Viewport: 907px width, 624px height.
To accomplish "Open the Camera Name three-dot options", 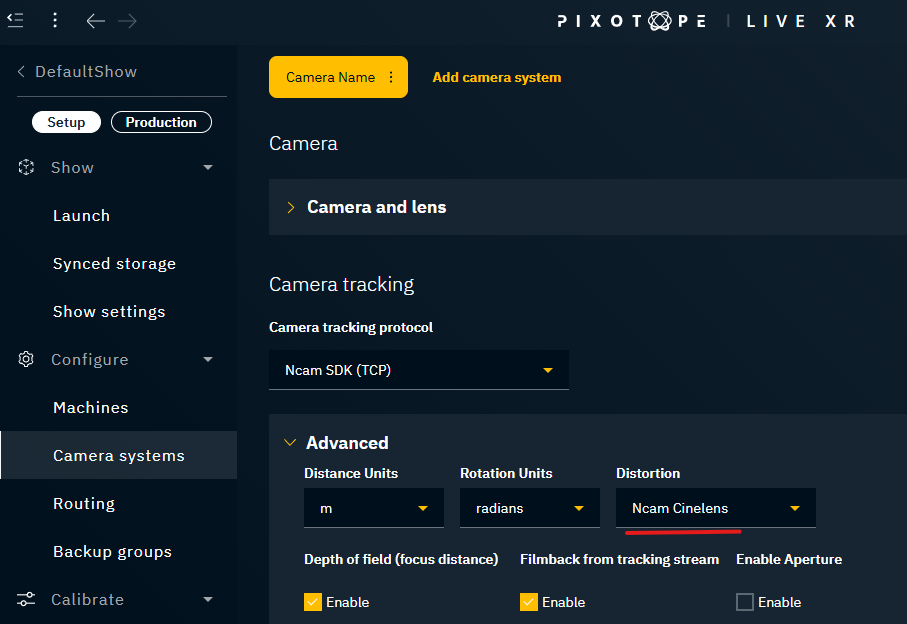I will 391,77.
